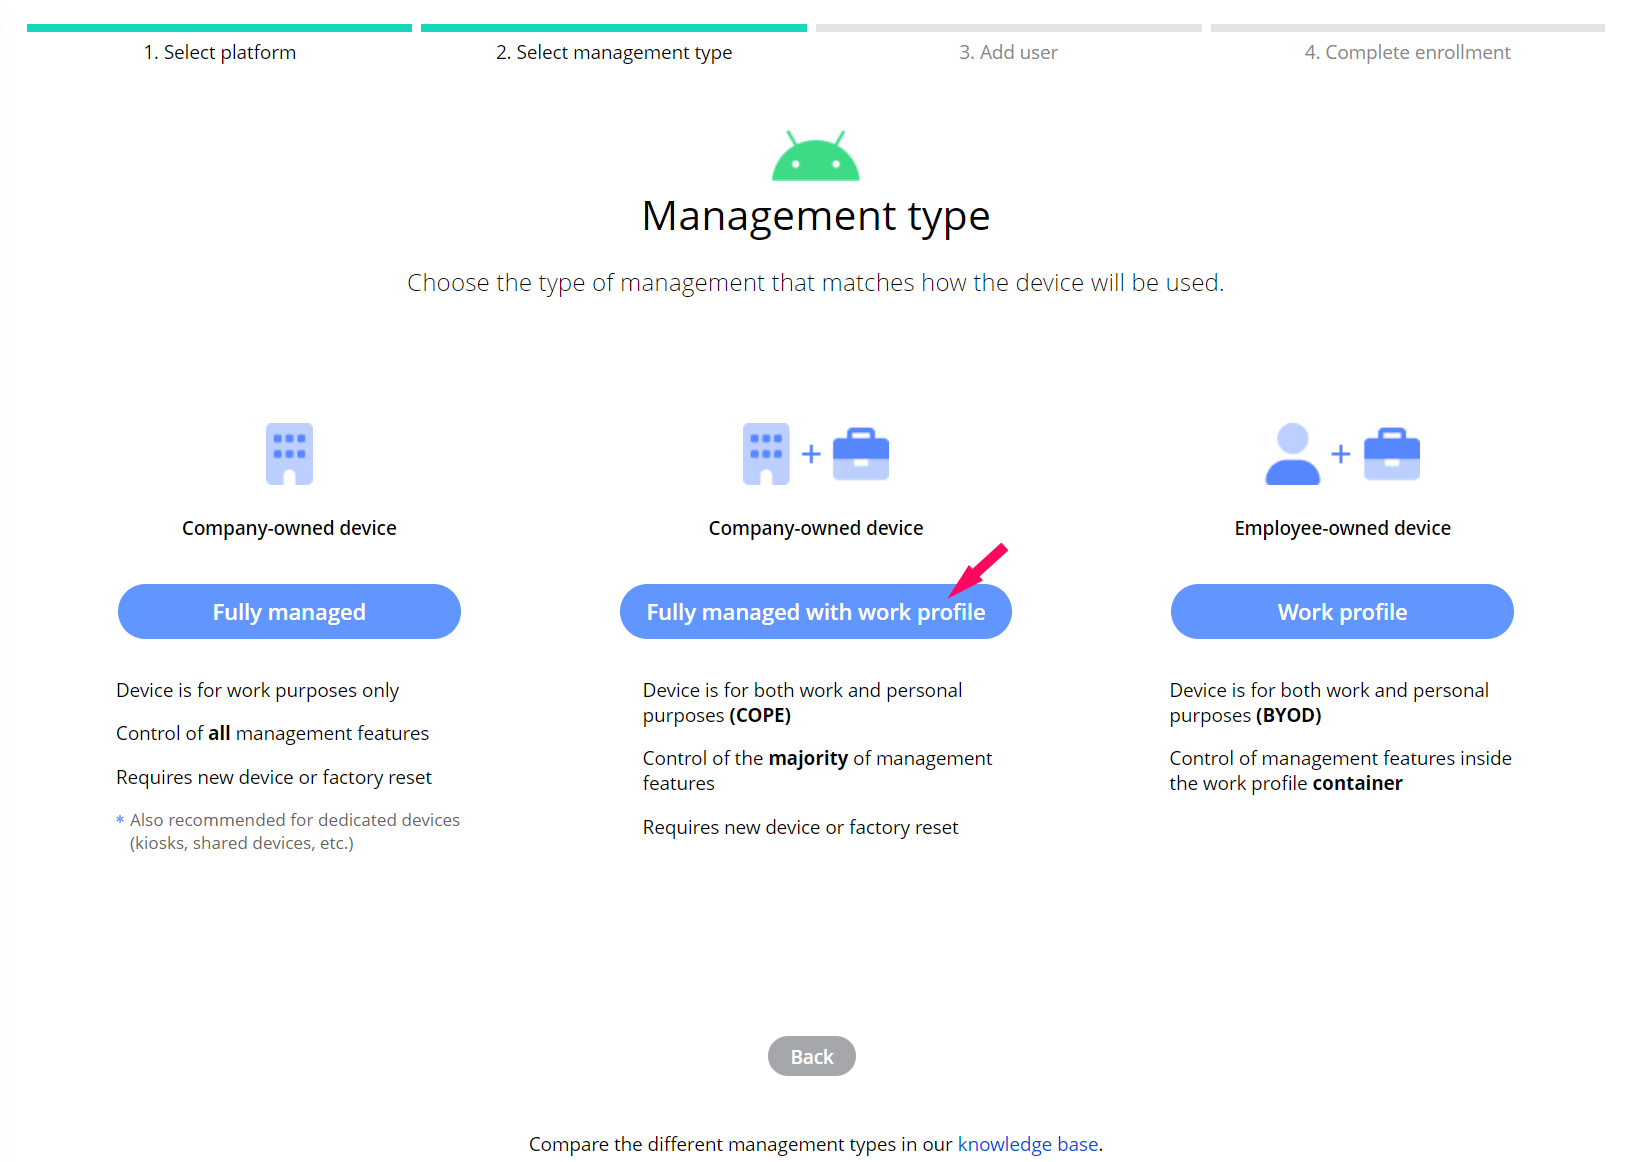
Task: Click the dedicated devices footnote
Action: [288, 831]
